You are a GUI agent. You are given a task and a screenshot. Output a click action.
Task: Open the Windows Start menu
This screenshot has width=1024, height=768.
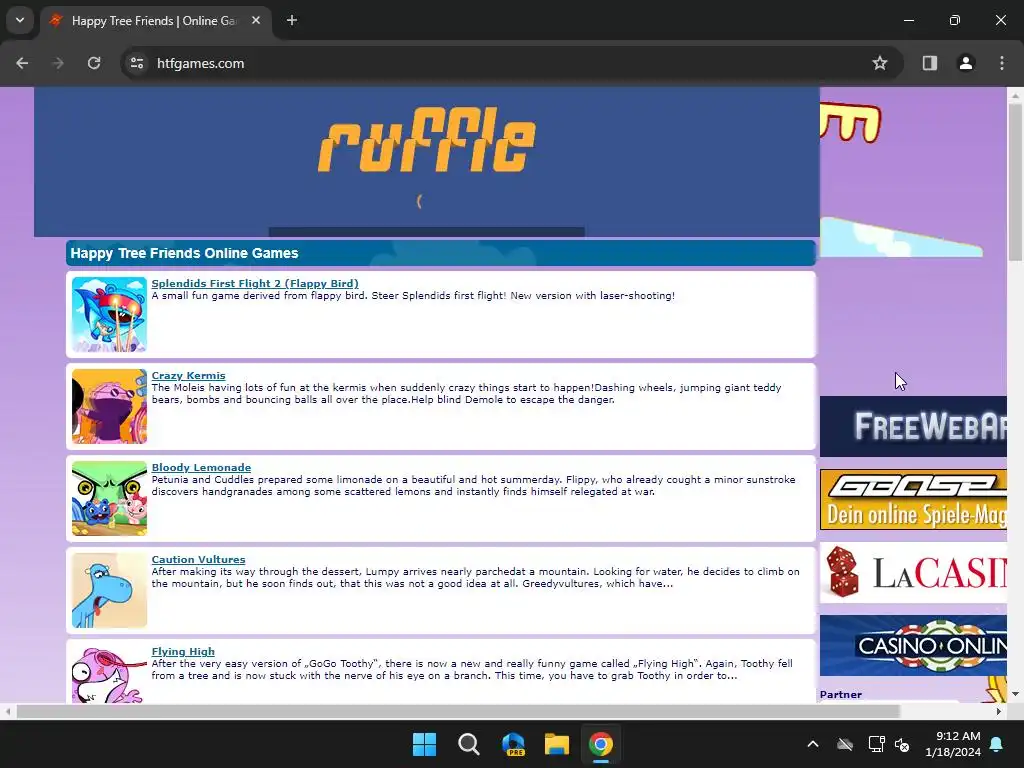[424, 744]
